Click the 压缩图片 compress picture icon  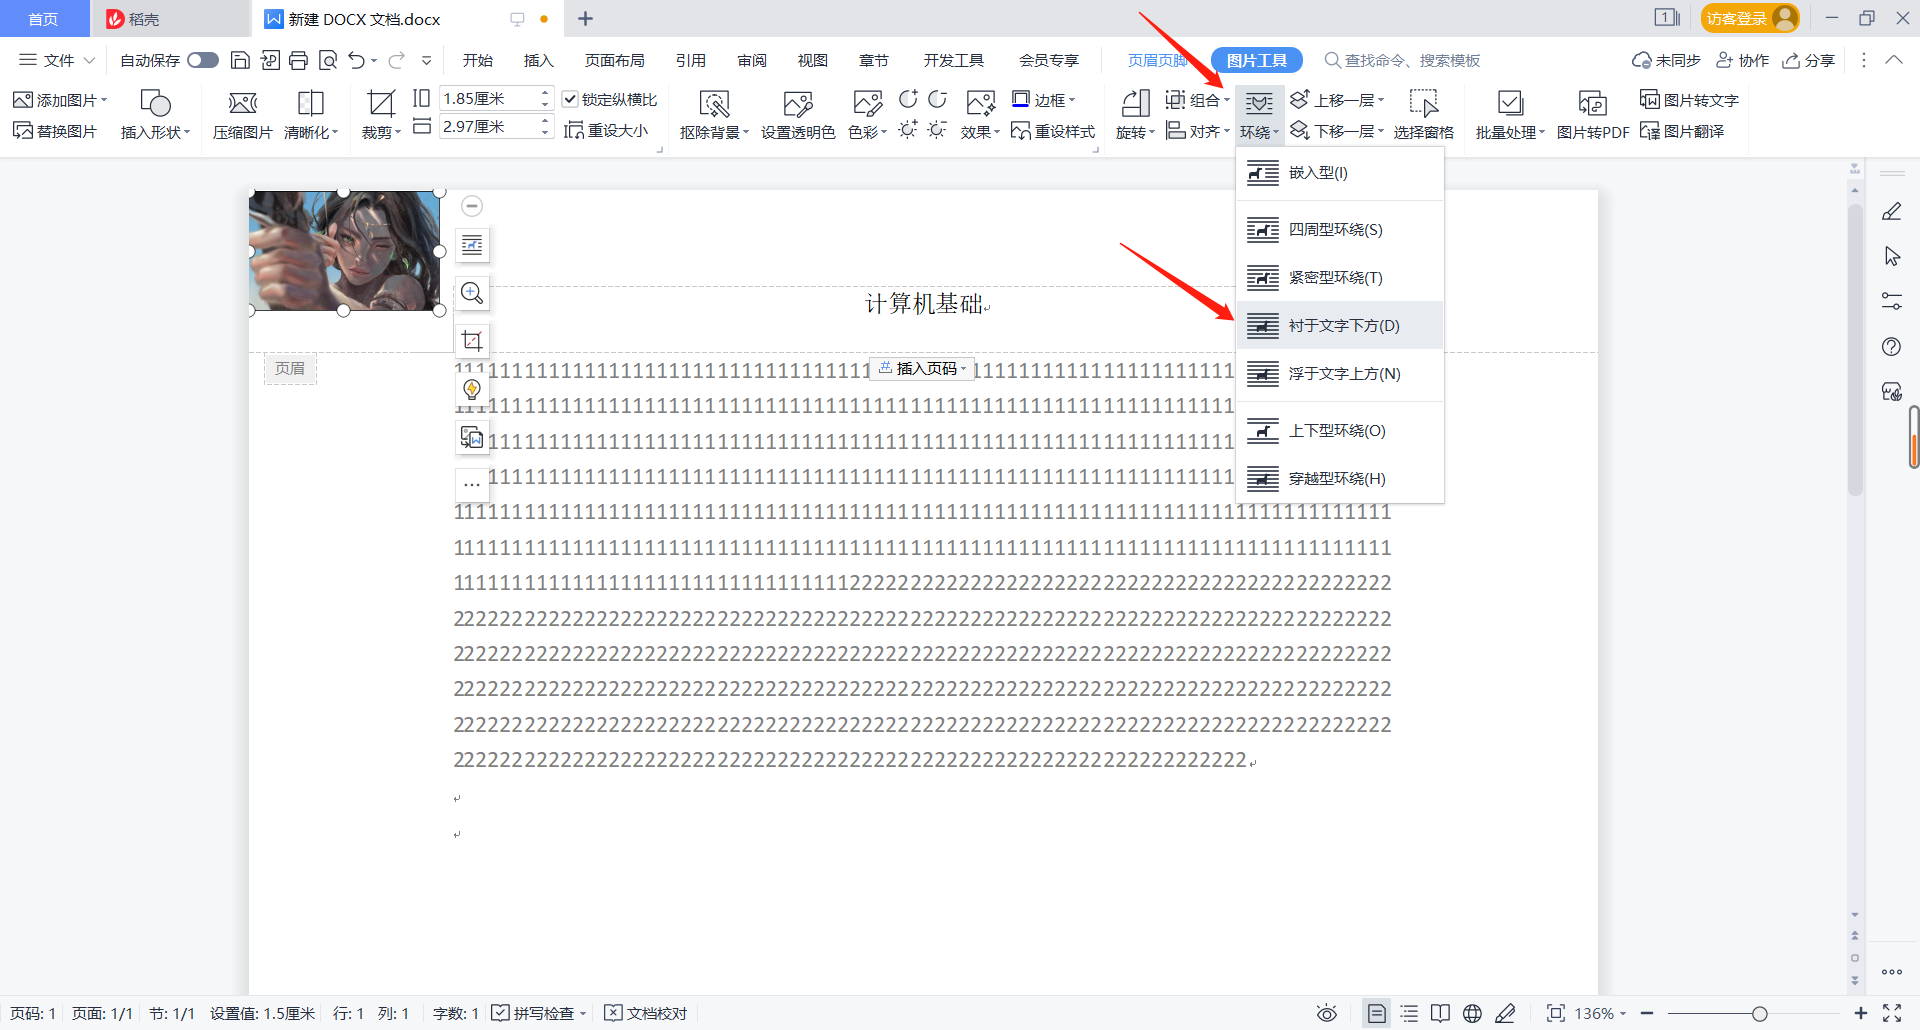point(241,113)
